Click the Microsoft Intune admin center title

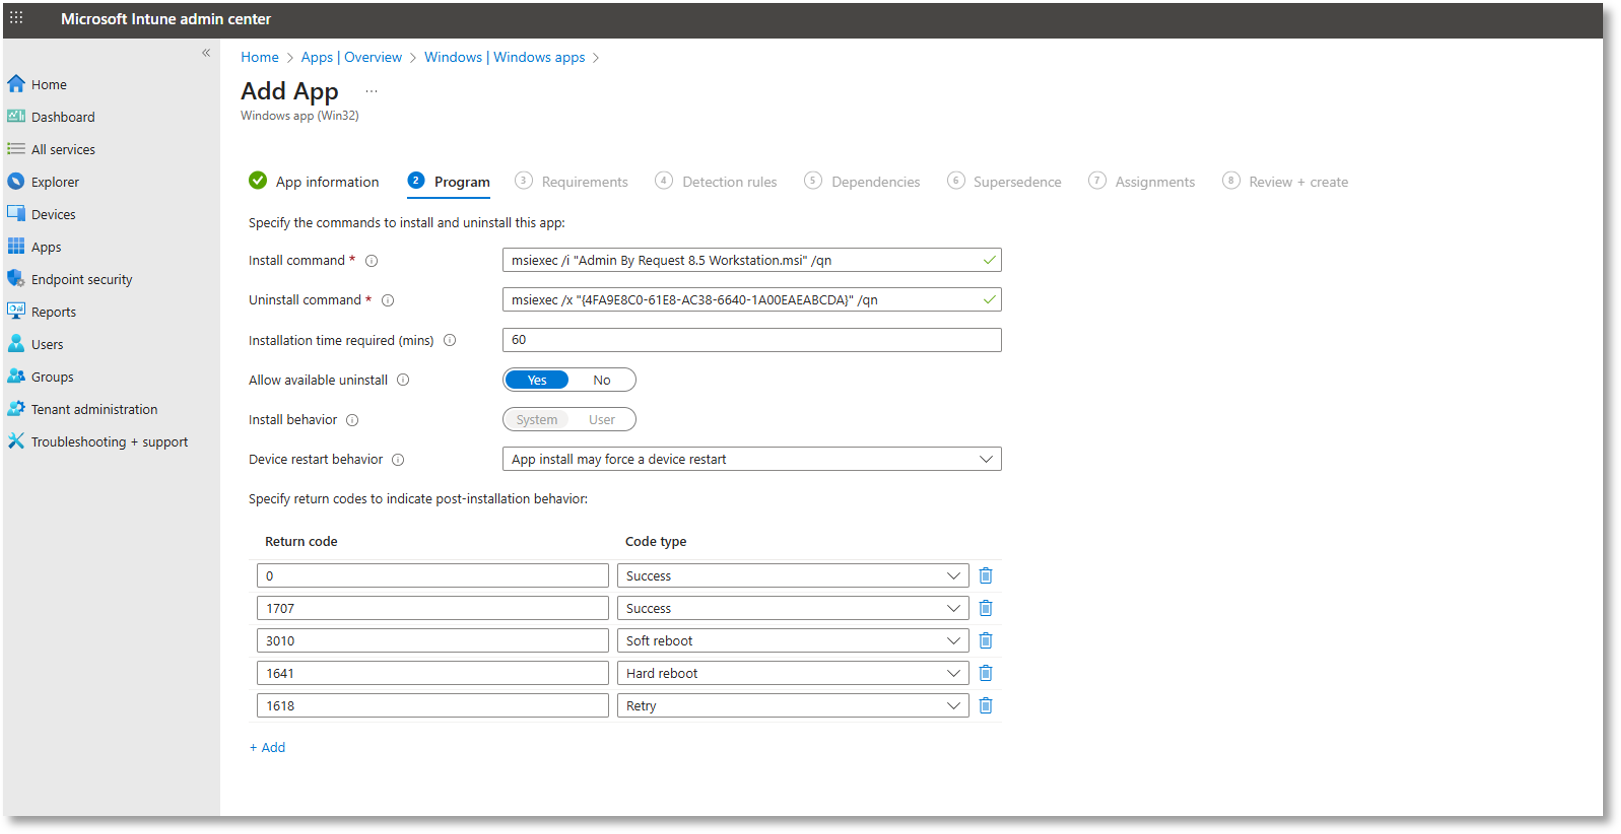tap(166, 19)
